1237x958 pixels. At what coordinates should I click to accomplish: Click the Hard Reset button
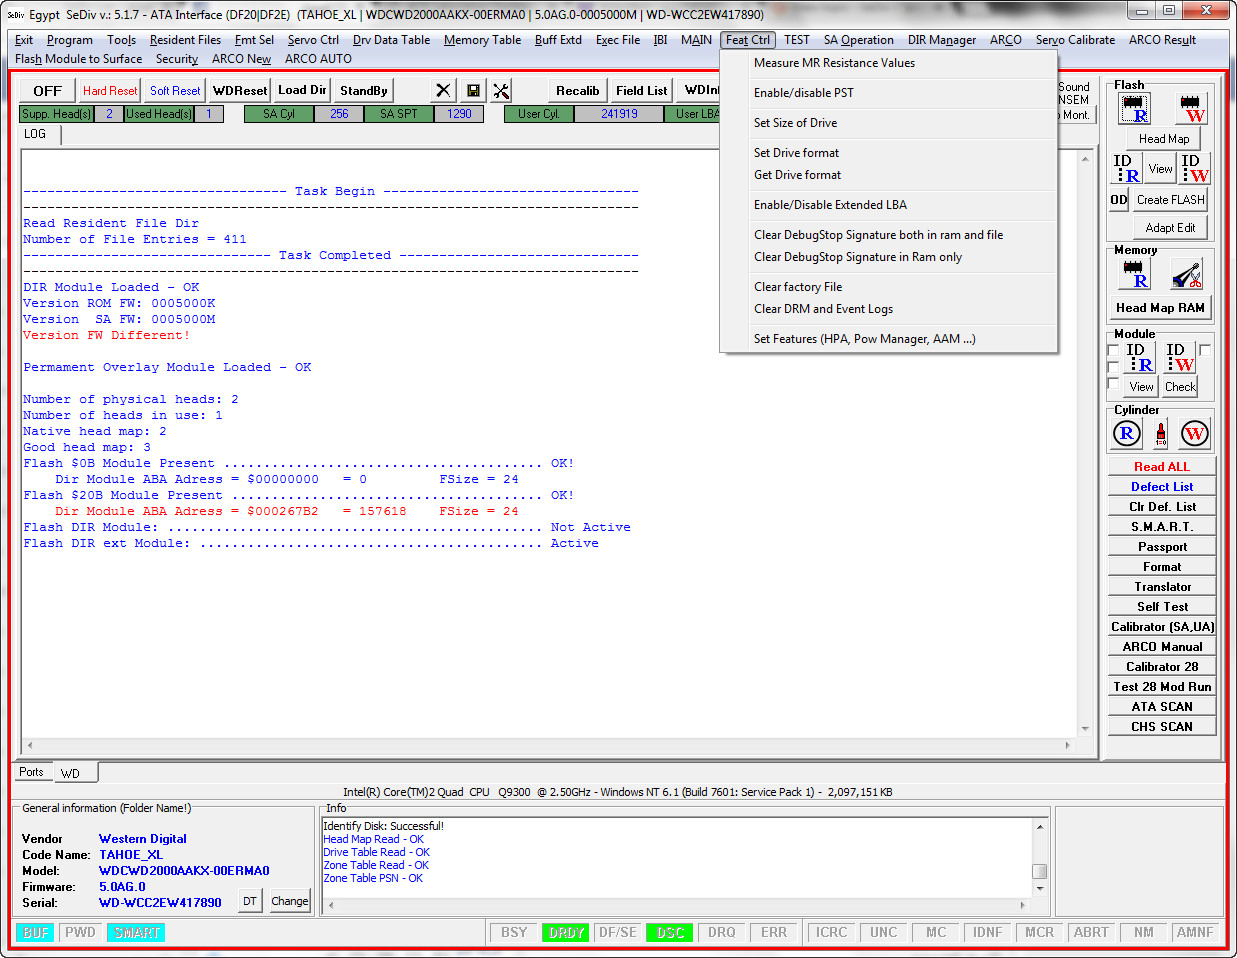click(x=110, y=90)
